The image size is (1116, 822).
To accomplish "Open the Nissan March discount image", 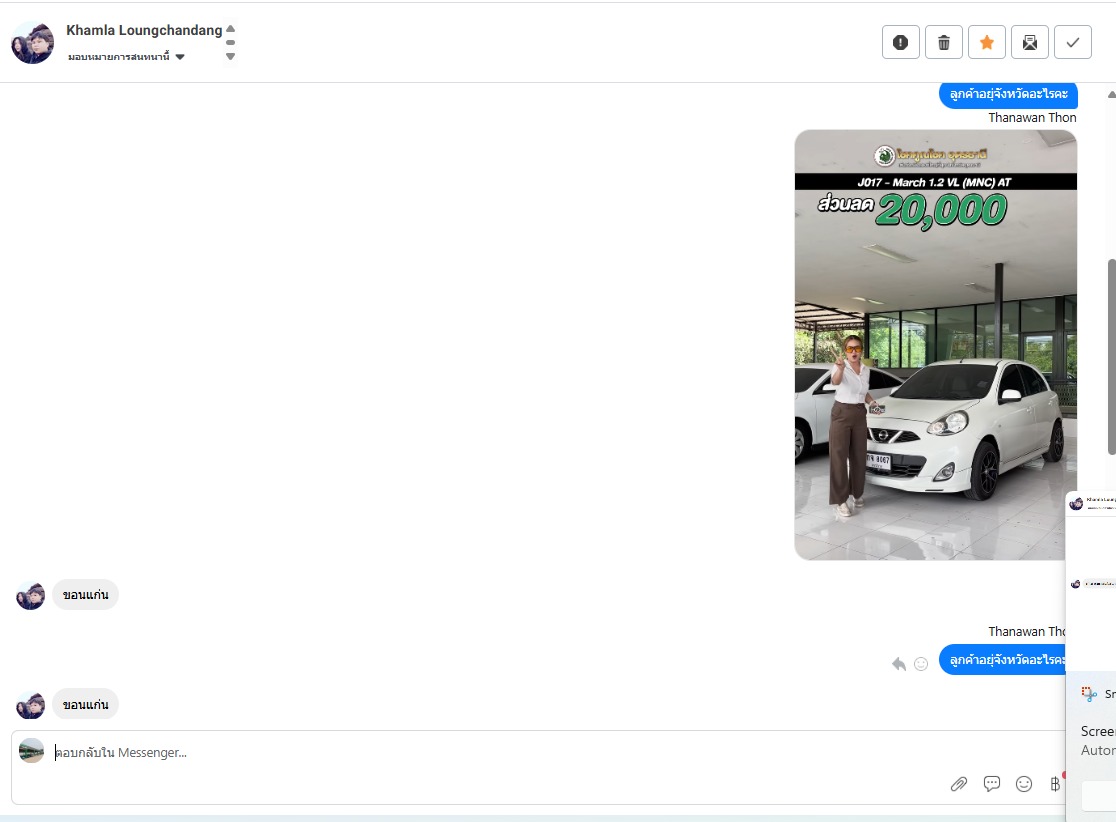I will click(935, 345).
